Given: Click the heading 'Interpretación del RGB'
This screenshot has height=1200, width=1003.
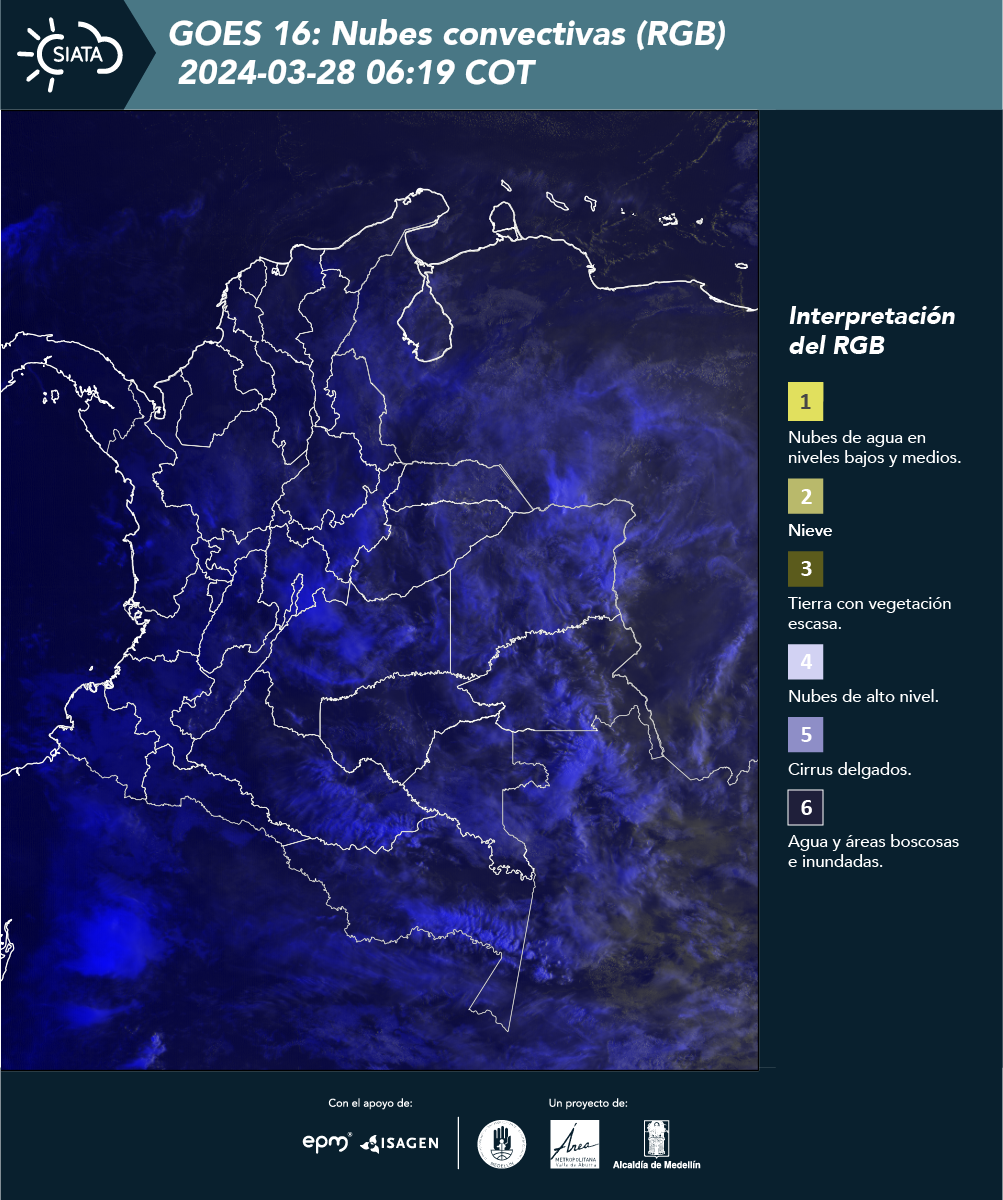Looking at the screenshot, I should coord(872,331).
